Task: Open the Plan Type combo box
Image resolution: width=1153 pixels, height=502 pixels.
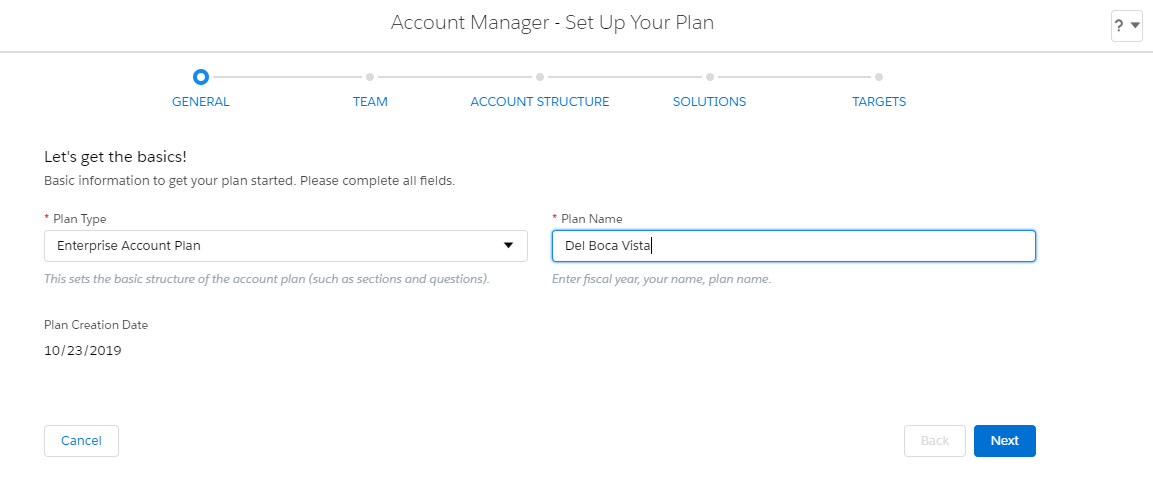Action: (286, 246)
